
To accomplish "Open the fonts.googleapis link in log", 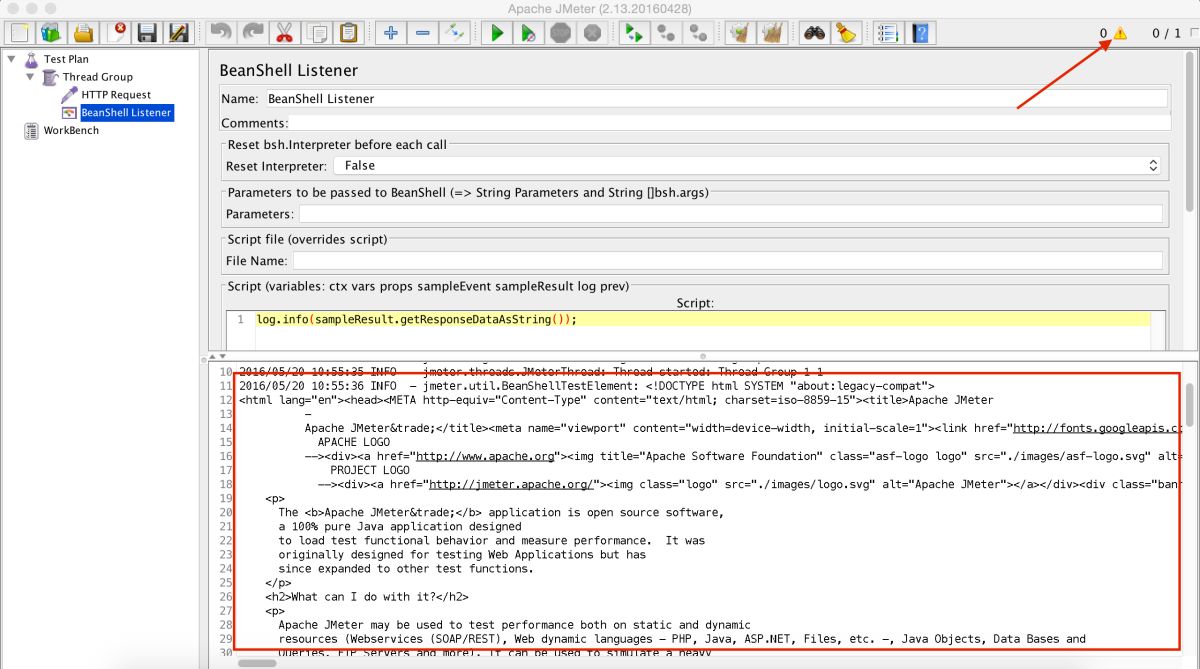I will point(1097,428).
